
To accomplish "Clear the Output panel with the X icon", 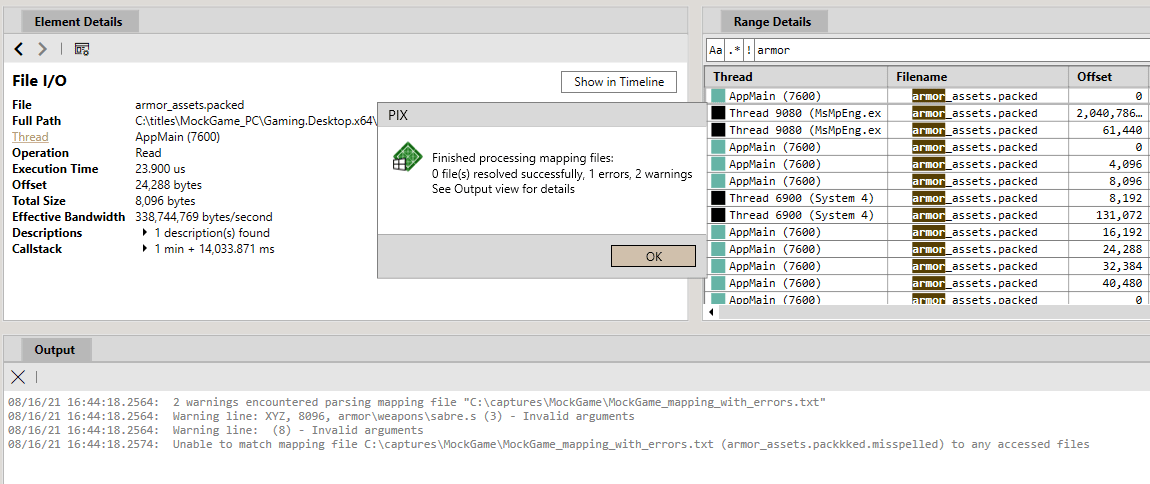I will coord(18,377).
